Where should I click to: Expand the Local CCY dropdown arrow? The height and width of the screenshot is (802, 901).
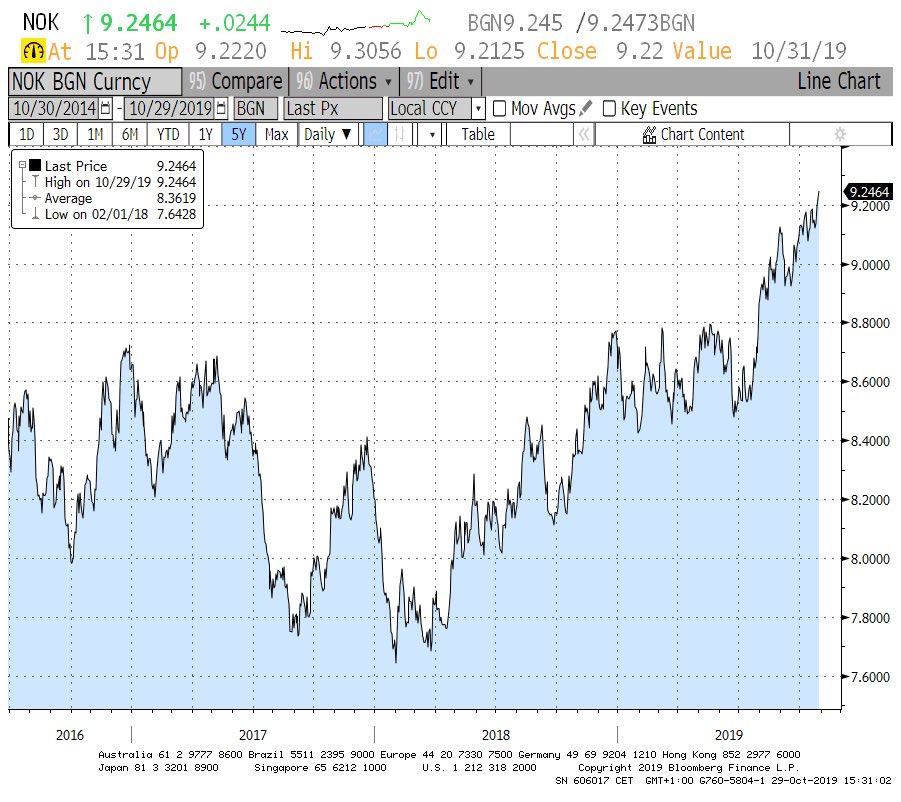478,108
